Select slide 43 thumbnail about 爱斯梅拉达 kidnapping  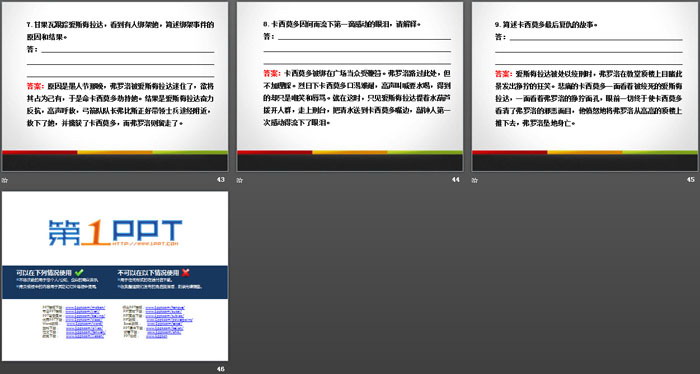115,87
